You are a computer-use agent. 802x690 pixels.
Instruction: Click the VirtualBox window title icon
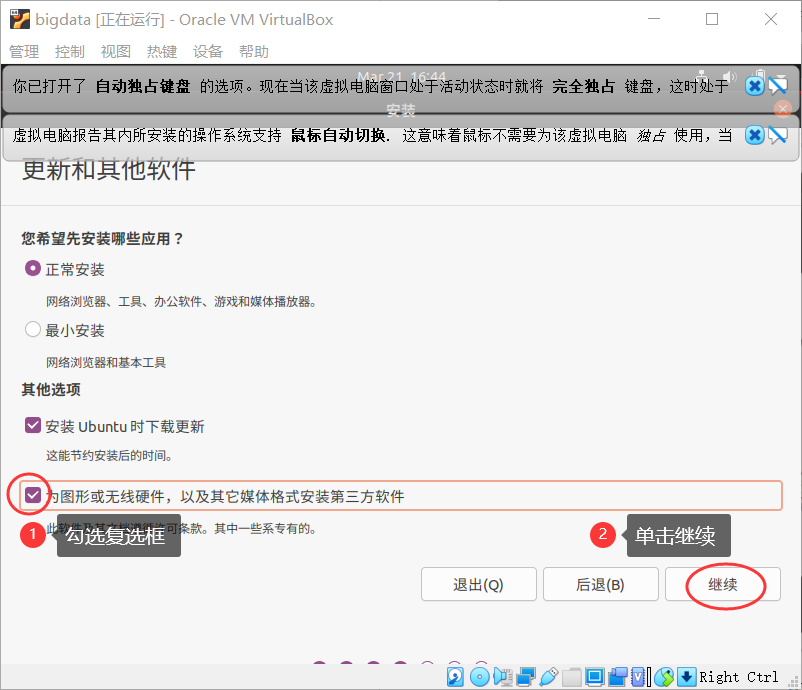click(19, 19)
